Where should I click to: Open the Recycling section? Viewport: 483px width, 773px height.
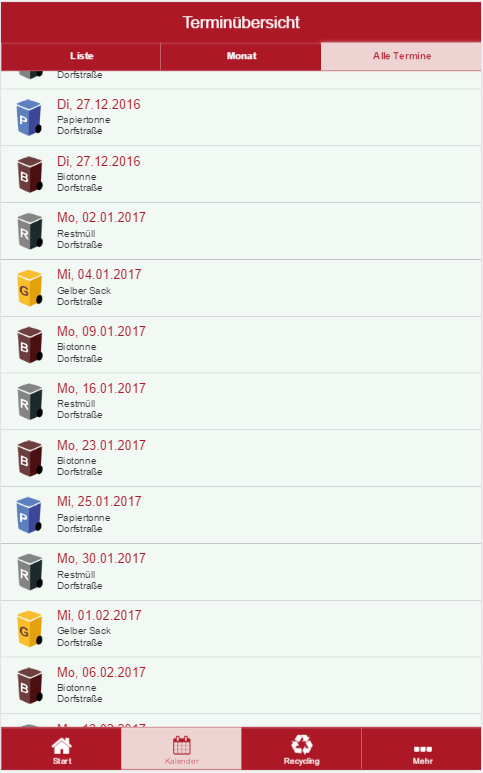click(x=301, y=744)
